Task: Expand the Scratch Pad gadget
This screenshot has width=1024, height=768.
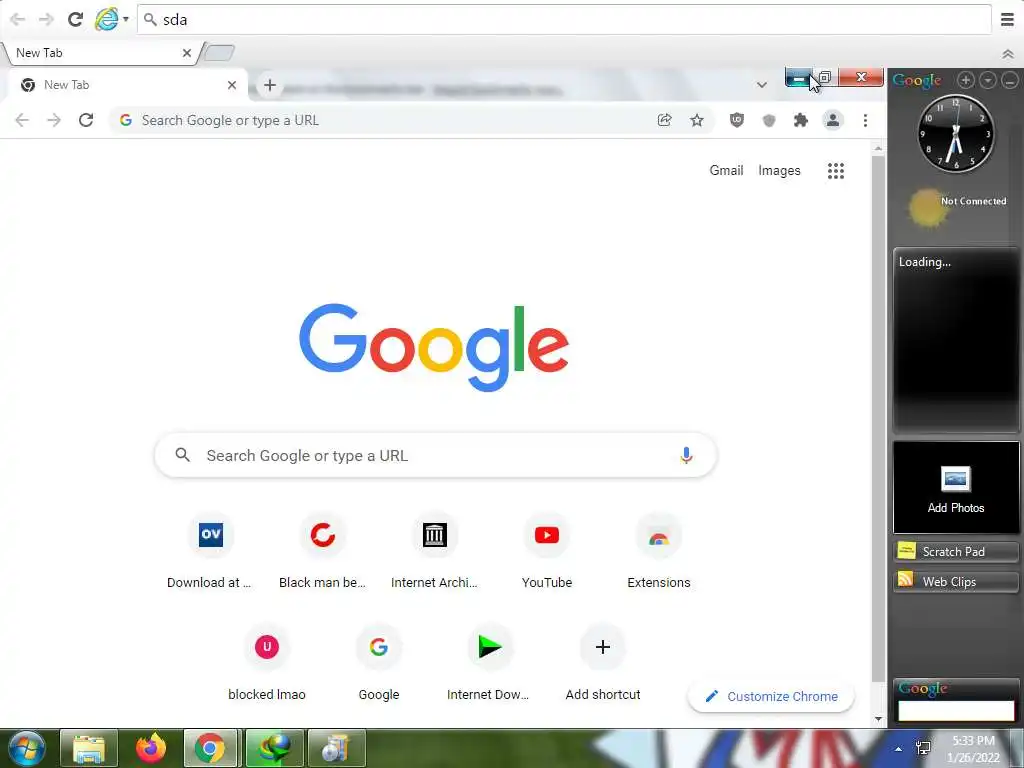Action: (x=955, y=552)
